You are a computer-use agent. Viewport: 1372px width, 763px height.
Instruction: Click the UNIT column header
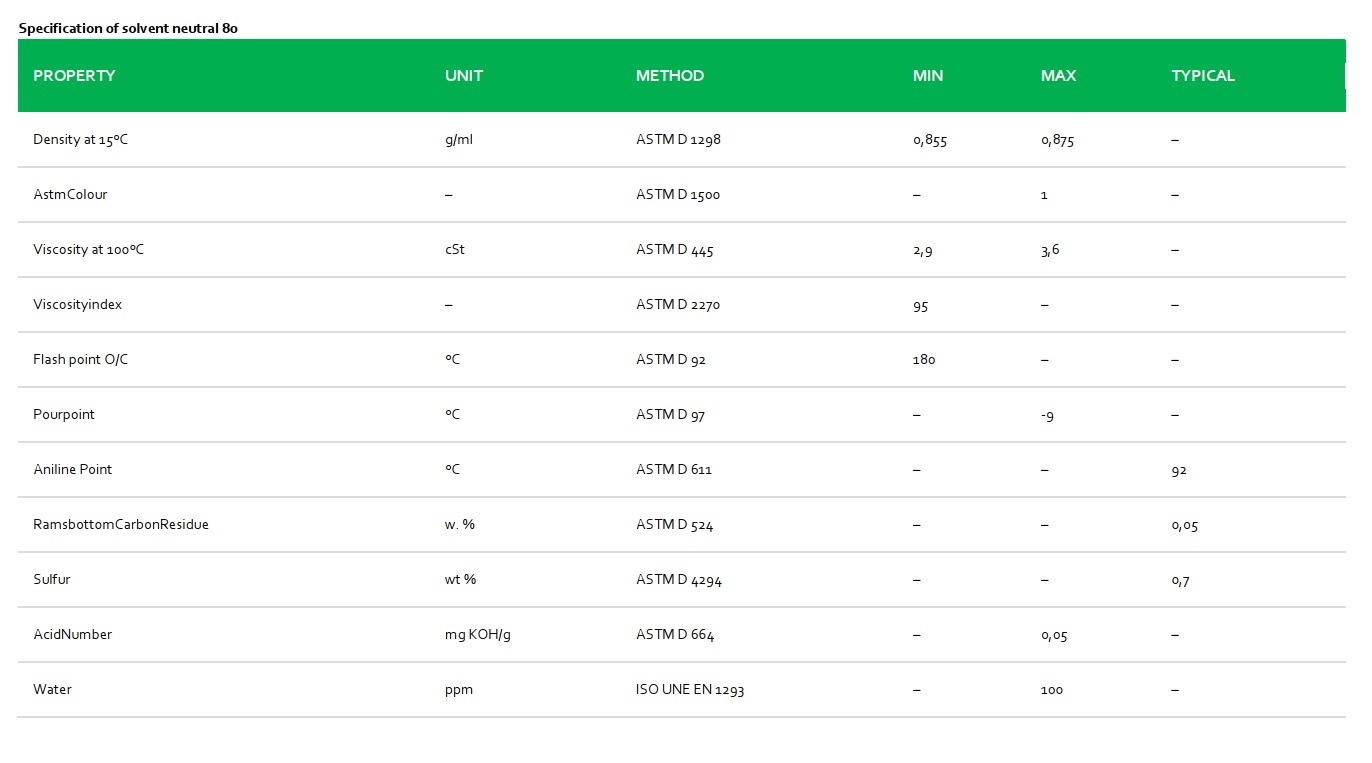coord(464,76)
